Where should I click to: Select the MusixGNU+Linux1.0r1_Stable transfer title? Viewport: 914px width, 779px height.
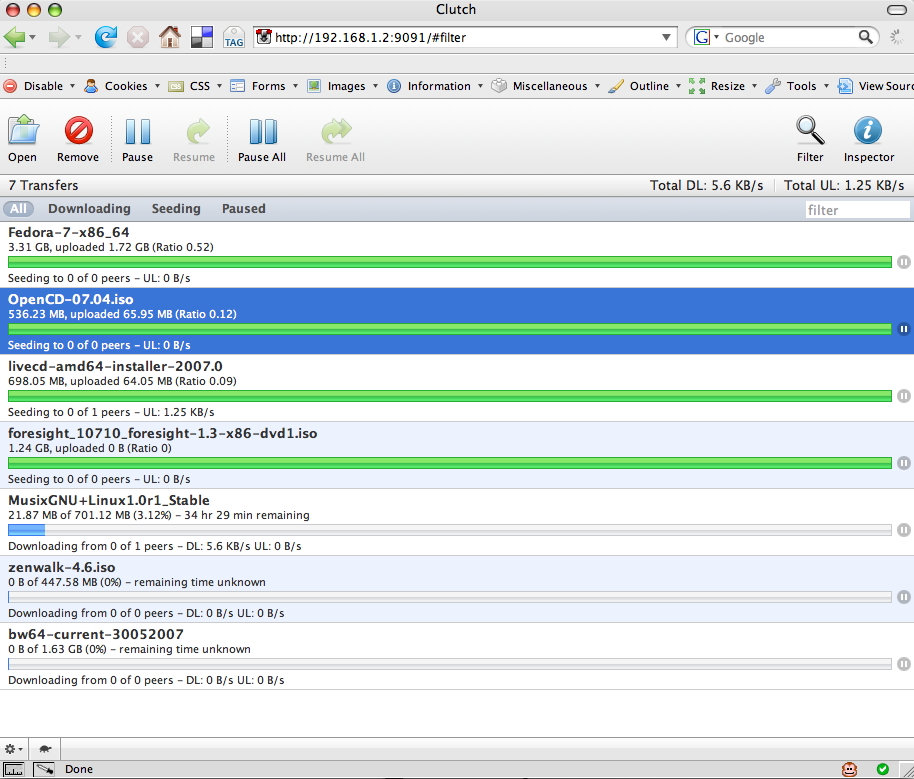click(x=109, y=500)
